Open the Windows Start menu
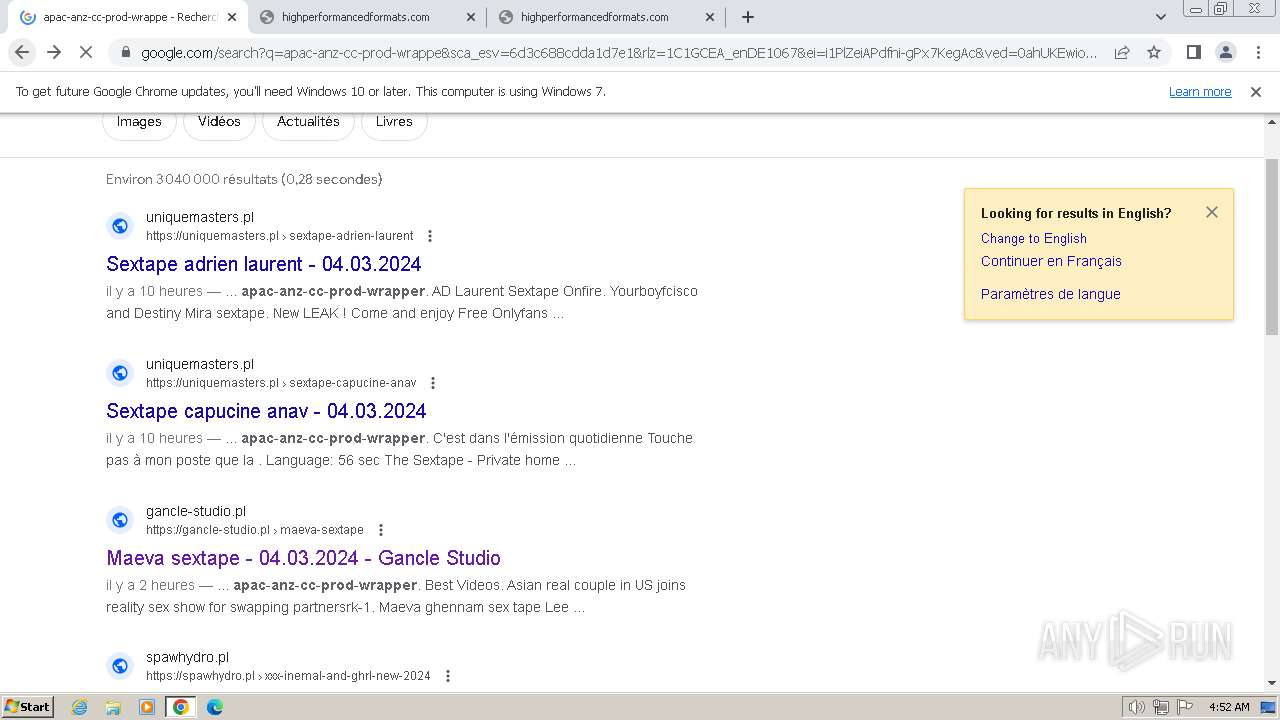The image size is (1280, 720). click(28, 707)
